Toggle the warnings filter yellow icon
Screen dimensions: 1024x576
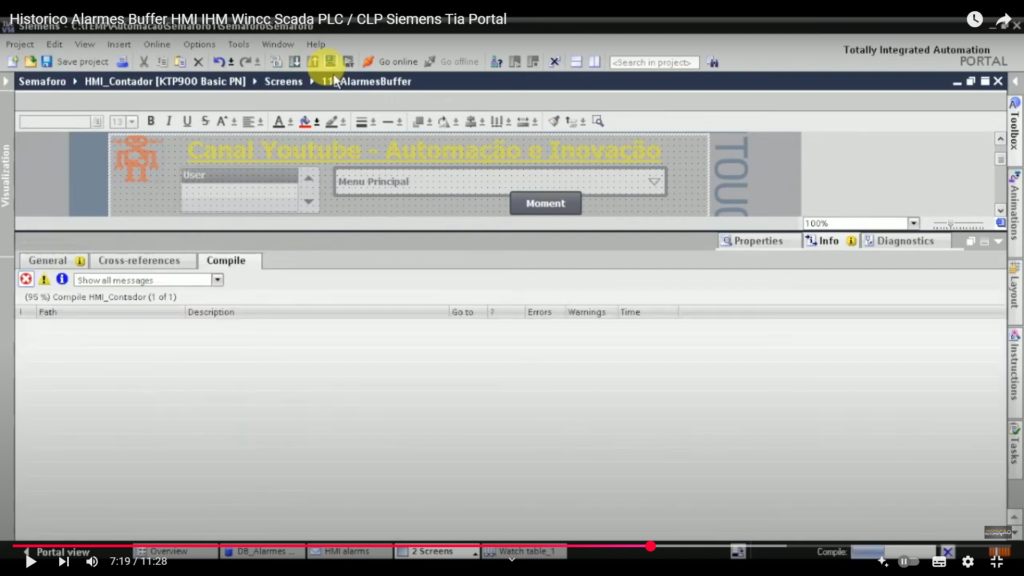[44, 280]
